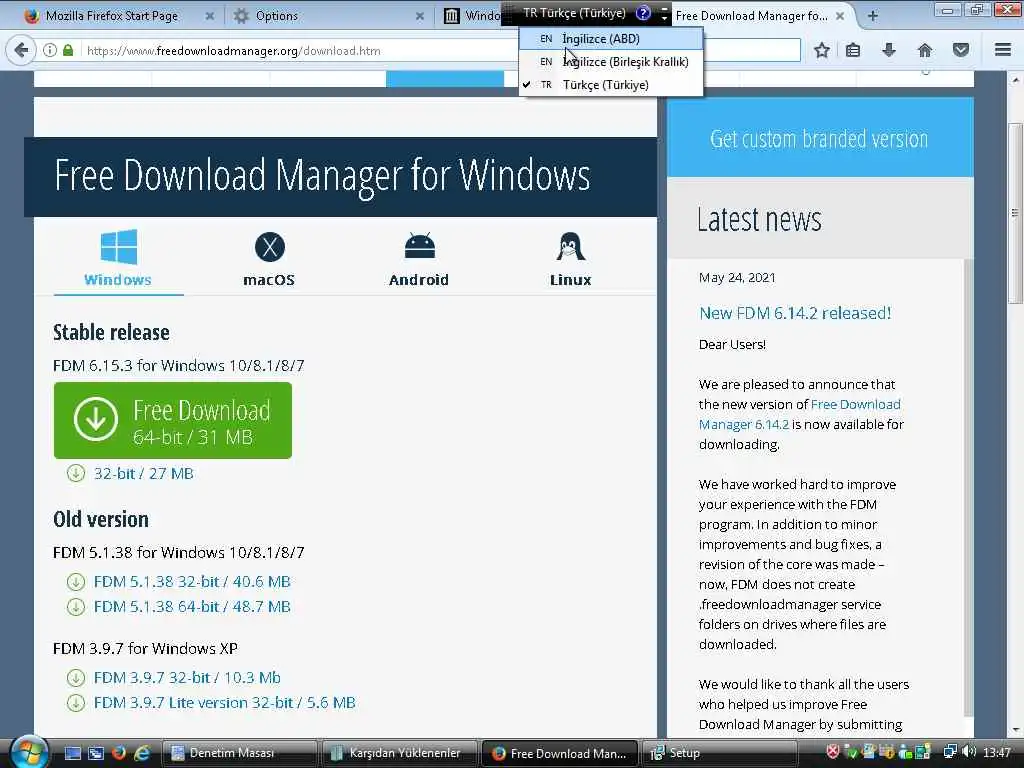Show bookmarks list icon in toolbar
Screen dimensions: 1024x768
tap(853, 50)
